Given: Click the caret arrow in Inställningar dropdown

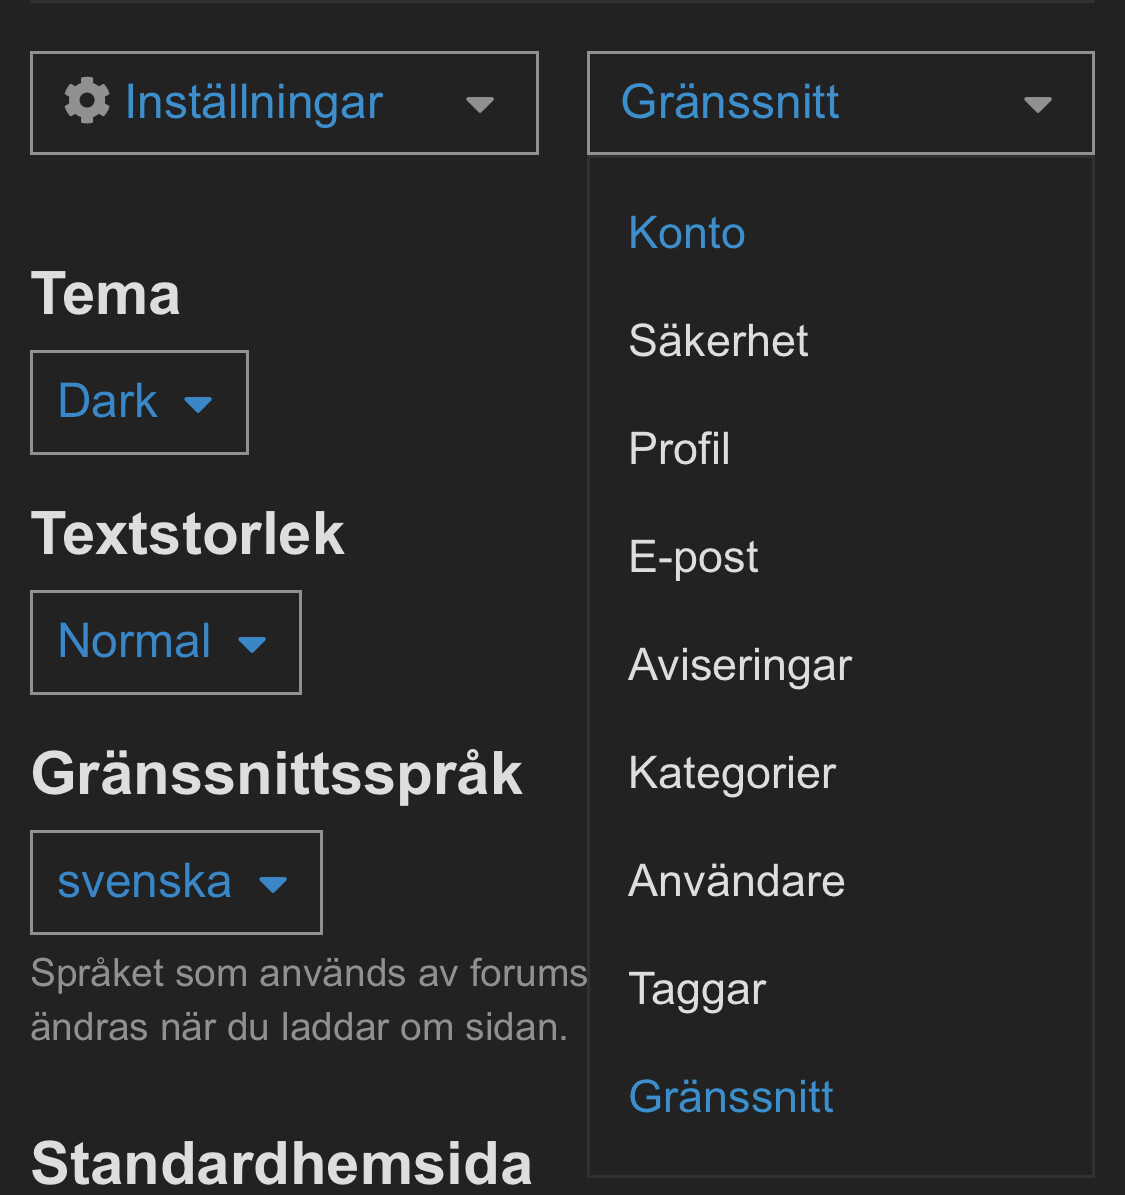Looking at the screenshot, I should [480, 104].
